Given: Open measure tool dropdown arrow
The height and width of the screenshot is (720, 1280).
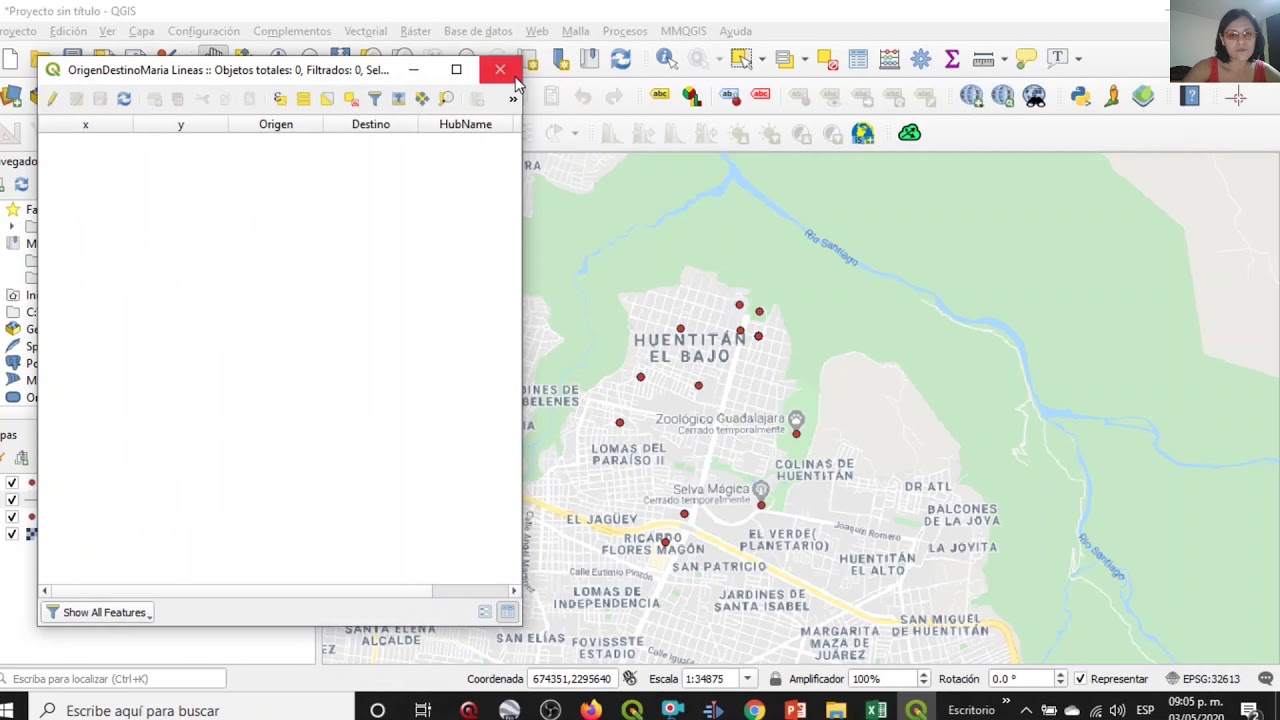Looking at the screenshot, I should [1004, 59].
